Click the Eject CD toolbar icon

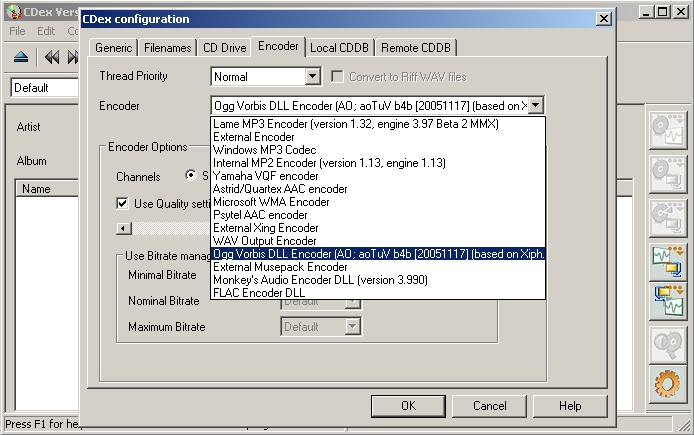21,58
